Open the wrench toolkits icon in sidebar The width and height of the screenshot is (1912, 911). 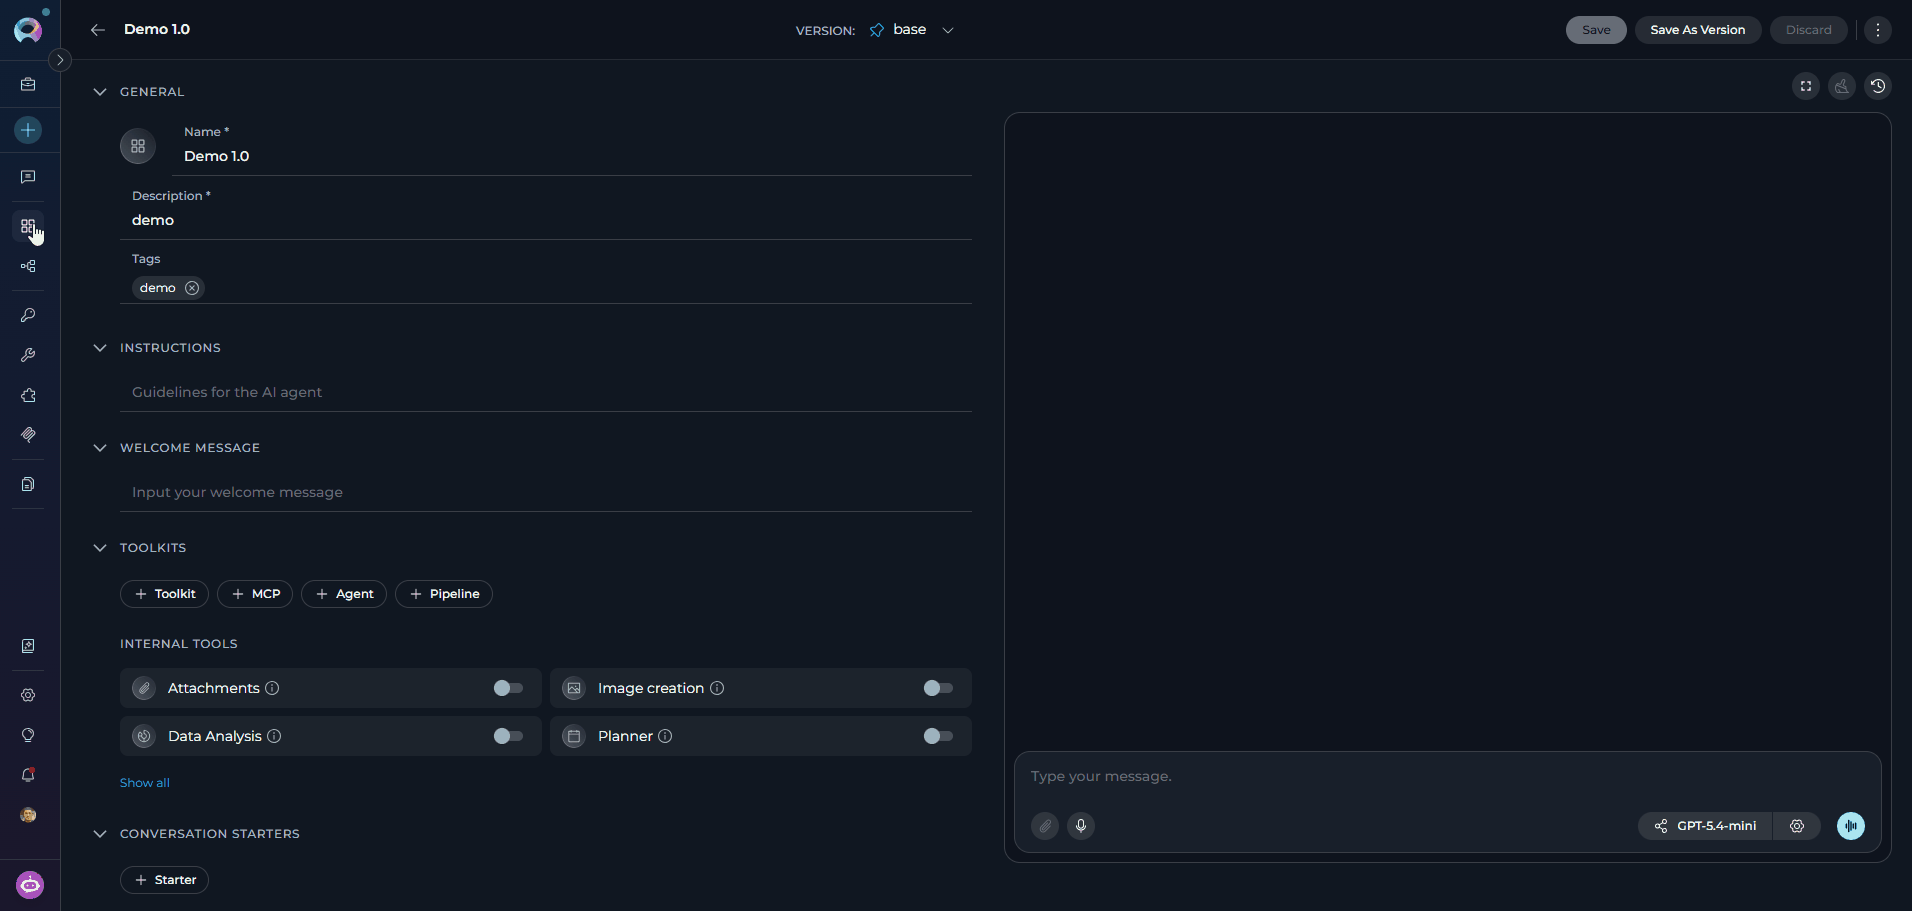(x=28, y=355)
